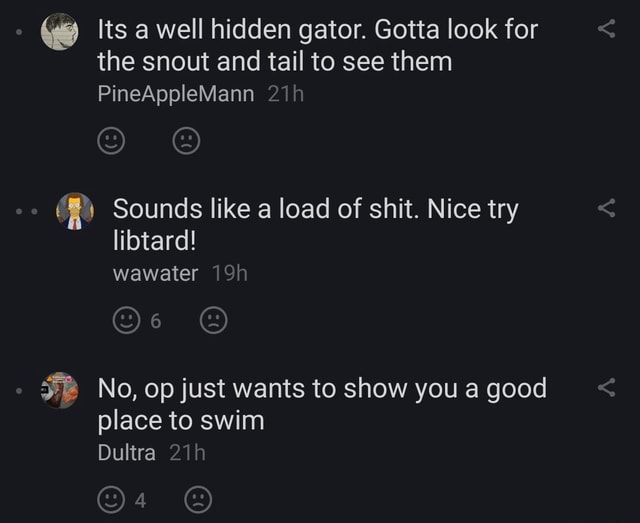Share Dultra's swim comment
This screenshot has height=523, width=640.
click(x=605, y=388)
